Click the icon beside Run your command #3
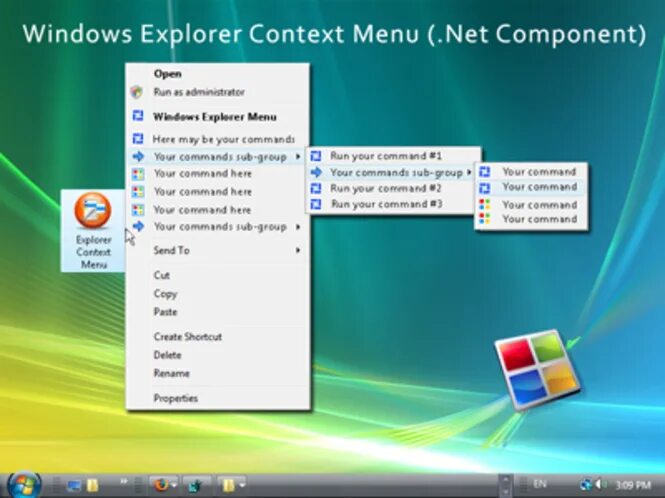 pyautogui.click(x=316, y=204)
